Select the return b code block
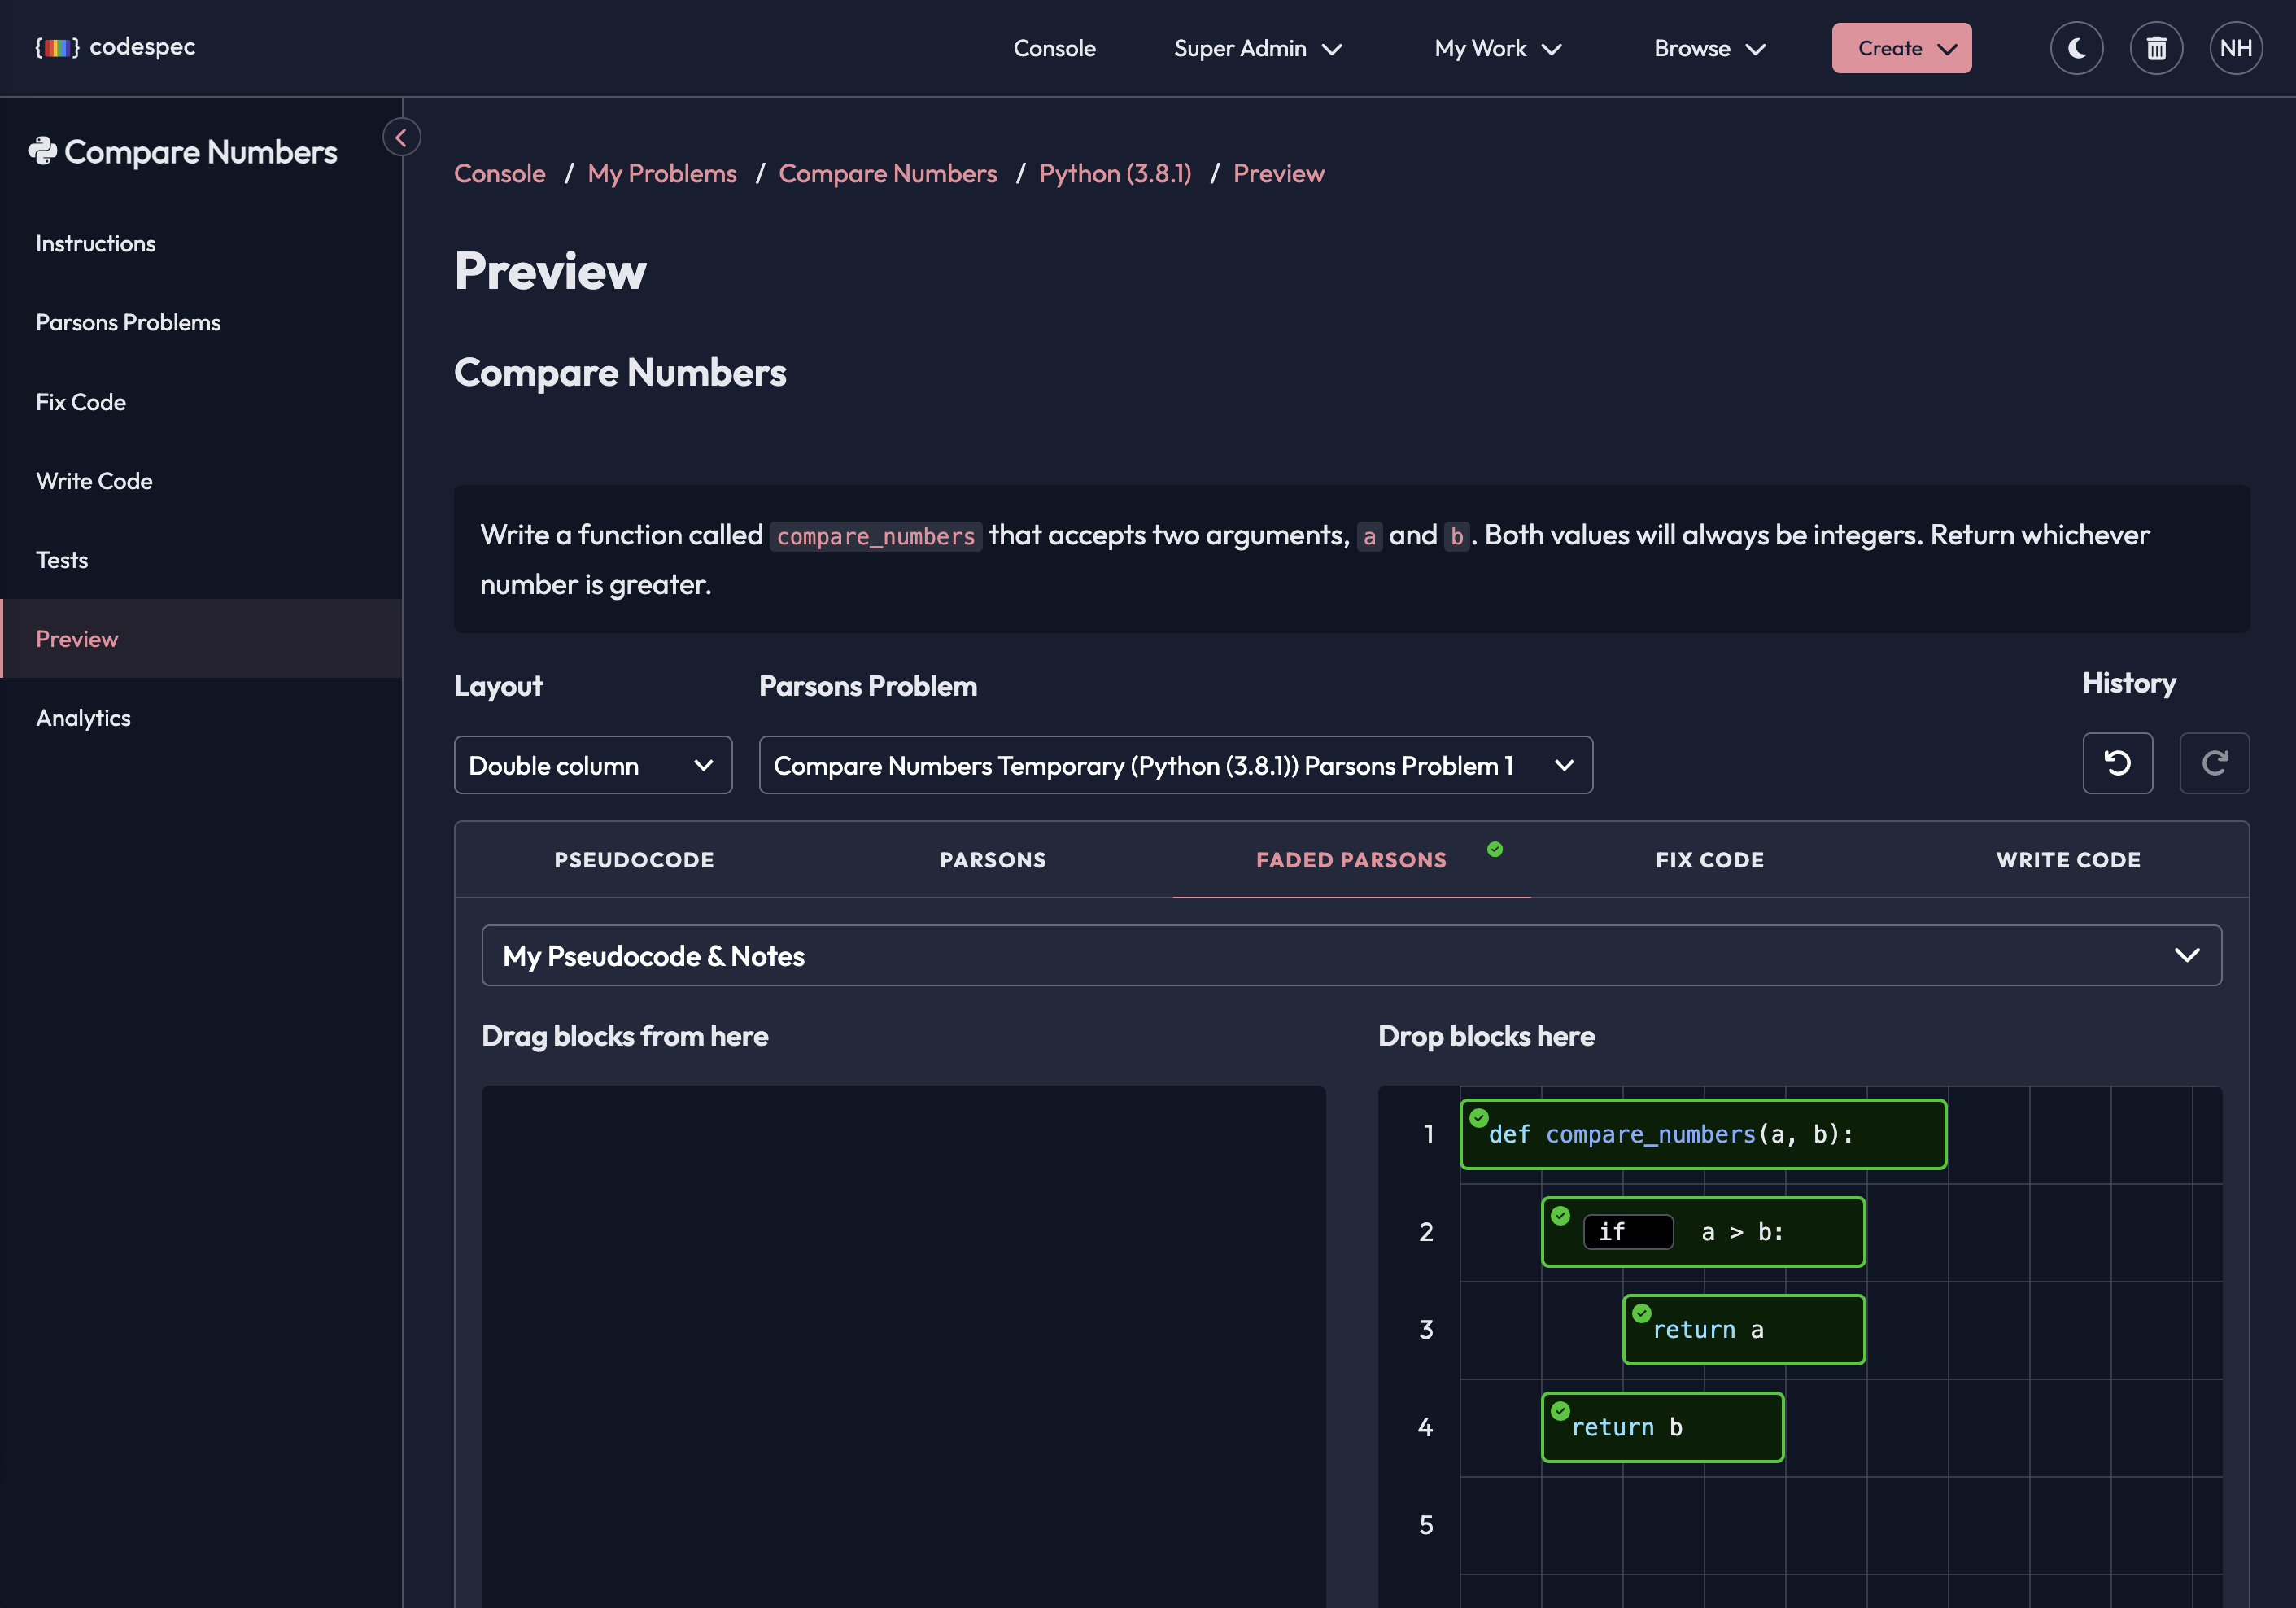This screenshot has height=1608, width=2296. tap(1662, 1427)
